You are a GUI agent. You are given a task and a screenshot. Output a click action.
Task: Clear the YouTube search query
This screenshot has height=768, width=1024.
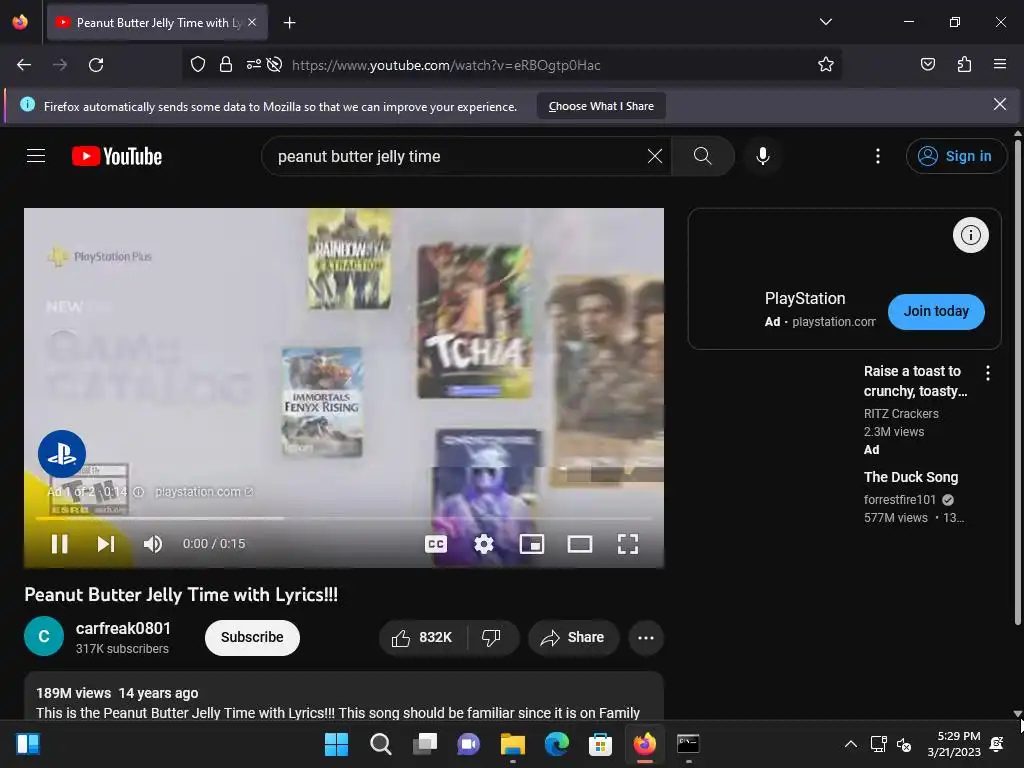click(x=654, y=156)
